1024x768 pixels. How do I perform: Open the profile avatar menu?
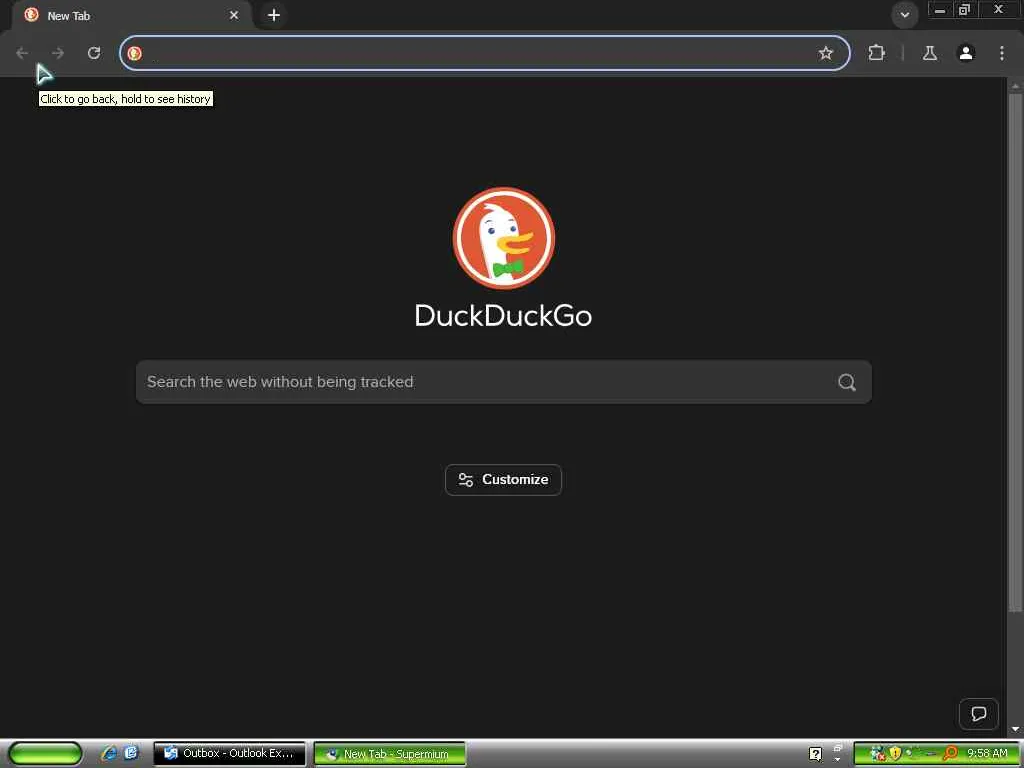click(x=966, y=53)
